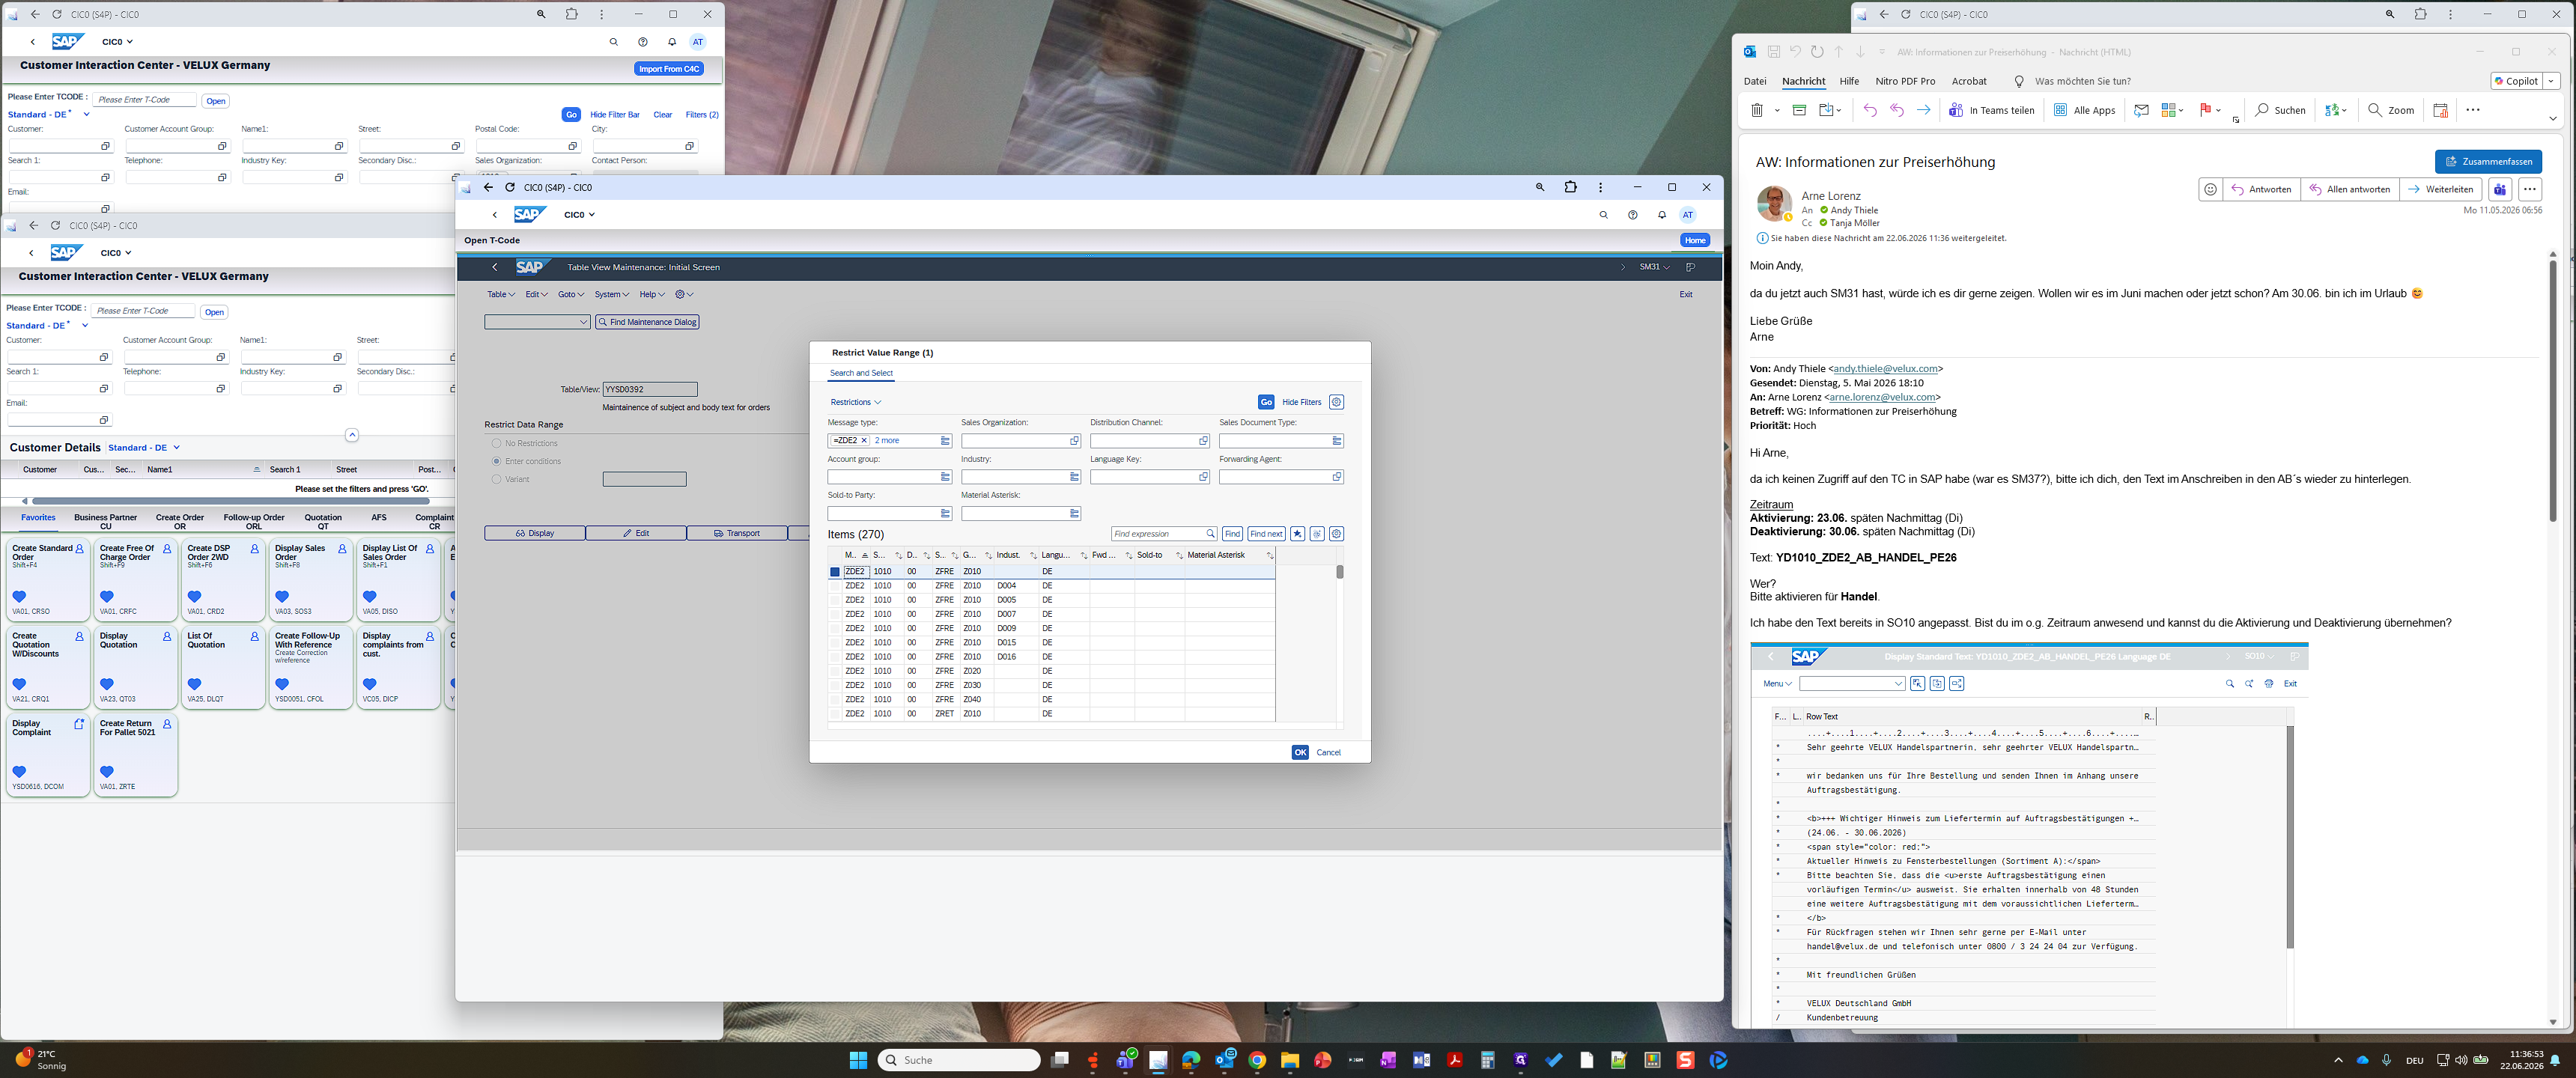The width and height of the screenshot is (2576, 1078).
Task: Click andy.thiele@velux.com email link
Action: tap(1885, 369)
